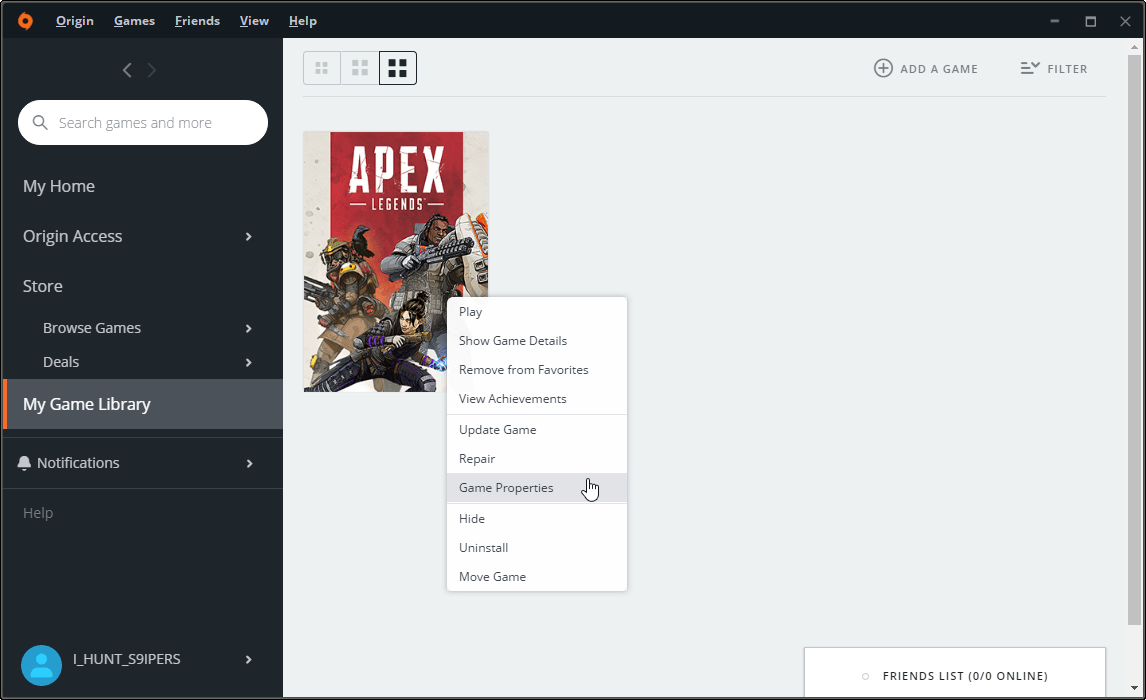Expand the Deals section
Image resolution: width=1146 pixels, height=700 pixels.
point(248,362)
